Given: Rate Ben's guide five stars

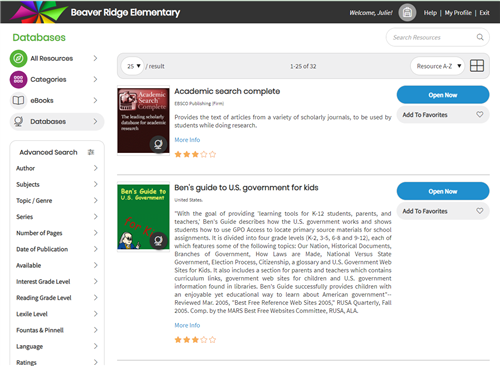Looking at the screenshot, I should 213,340.
